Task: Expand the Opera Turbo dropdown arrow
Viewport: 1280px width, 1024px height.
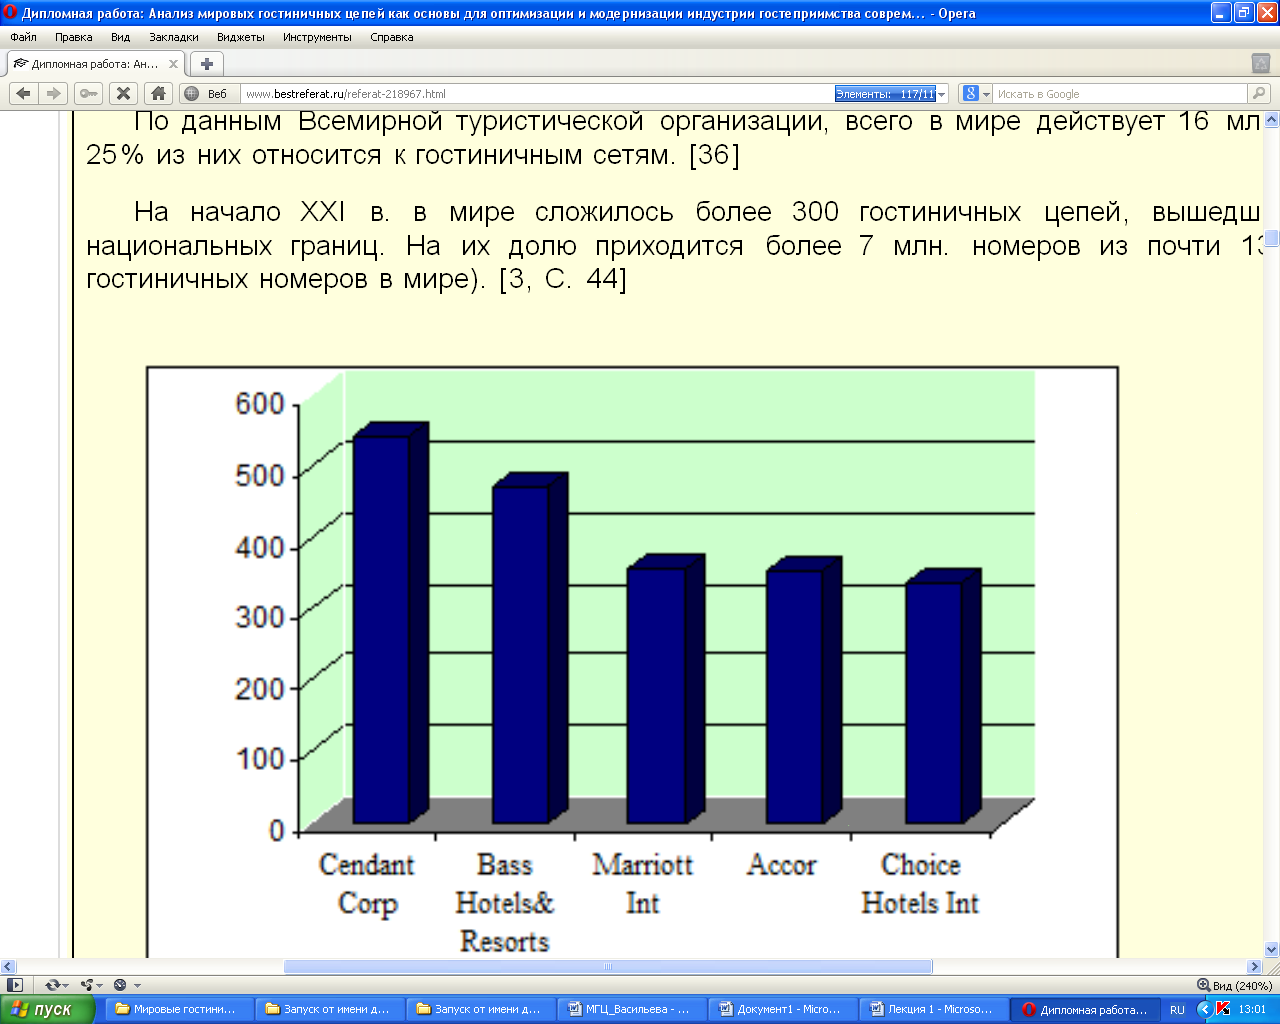Action: tap(137, 986)
